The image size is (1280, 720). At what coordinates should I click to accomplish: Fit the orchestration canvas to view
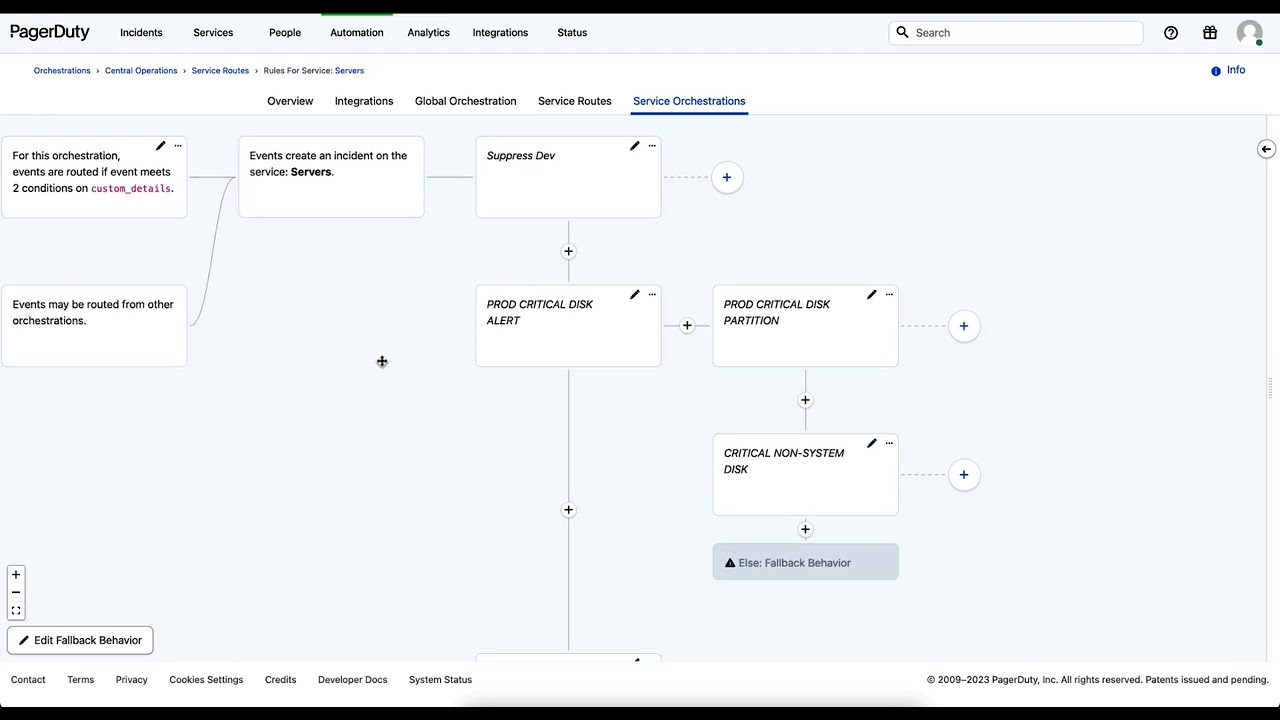click(x=16, y=611)
